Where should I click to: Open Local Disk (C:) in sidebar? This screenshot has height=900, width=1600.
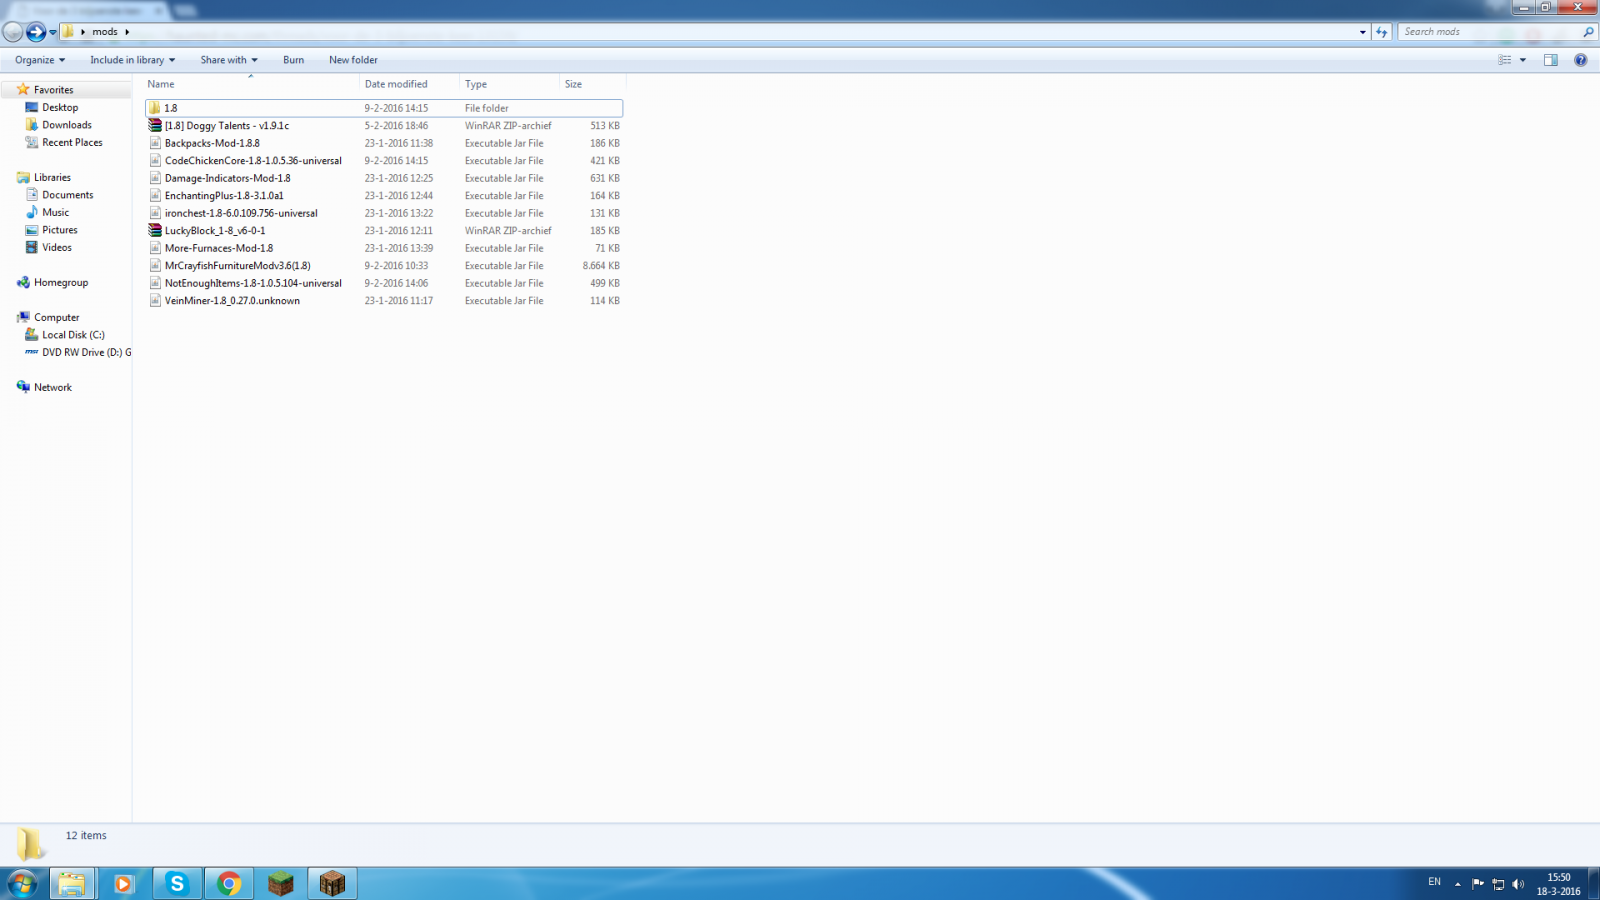coord(73,335)
